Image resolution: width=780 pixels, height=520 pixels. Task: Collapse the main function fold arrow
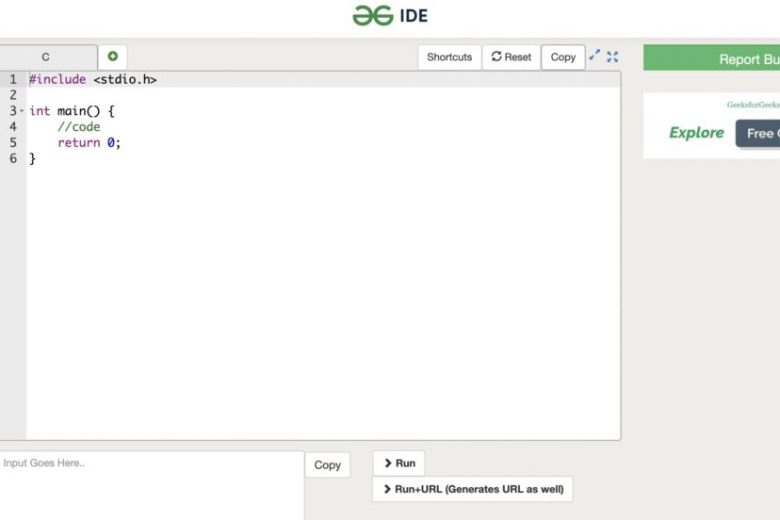point(22,111)
